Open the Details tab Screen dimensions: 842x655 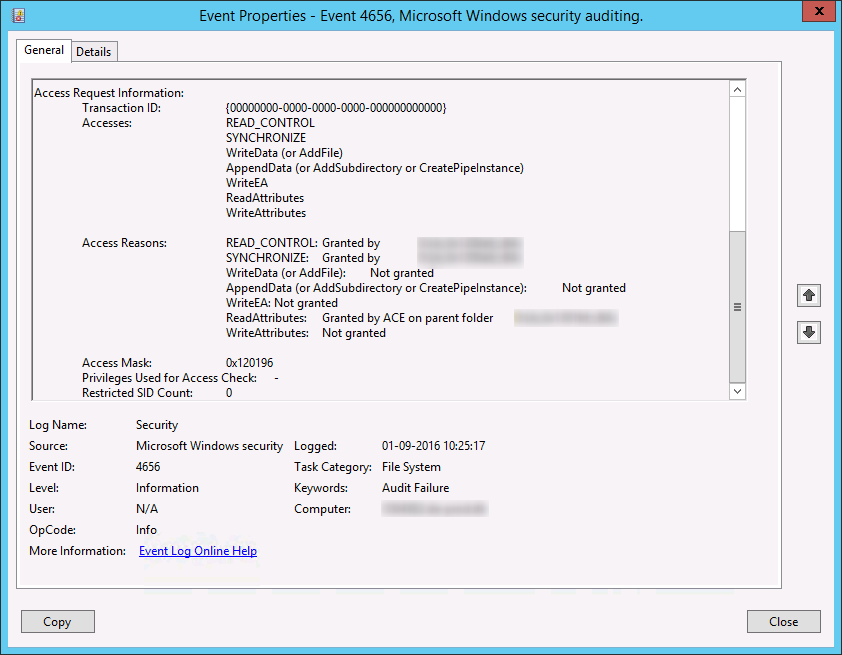[94, 51]
